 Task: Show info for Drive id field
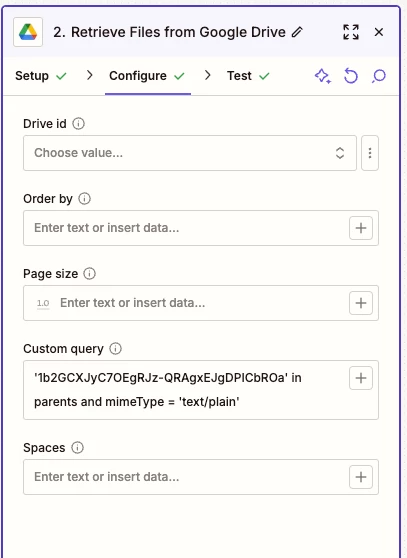(79, 124)
